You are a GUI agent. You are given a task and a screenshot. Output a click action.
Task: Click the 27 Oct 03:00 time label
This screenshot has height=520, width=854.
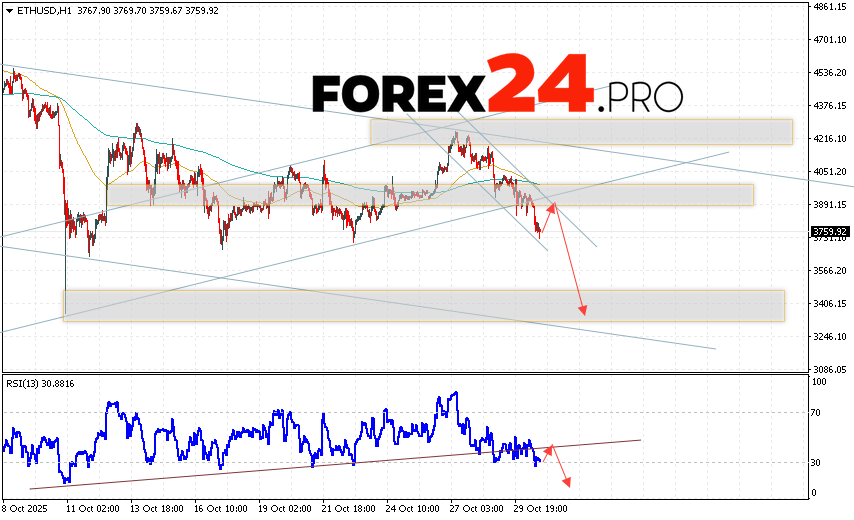pos(475,509)
